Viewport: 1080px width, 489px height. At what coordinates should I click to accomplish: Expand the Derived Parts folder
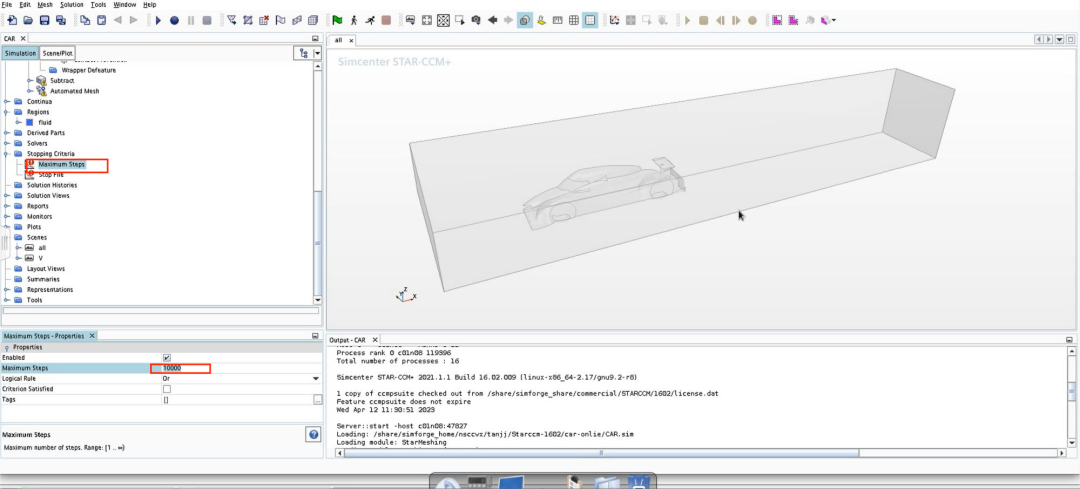coord(8,133)
